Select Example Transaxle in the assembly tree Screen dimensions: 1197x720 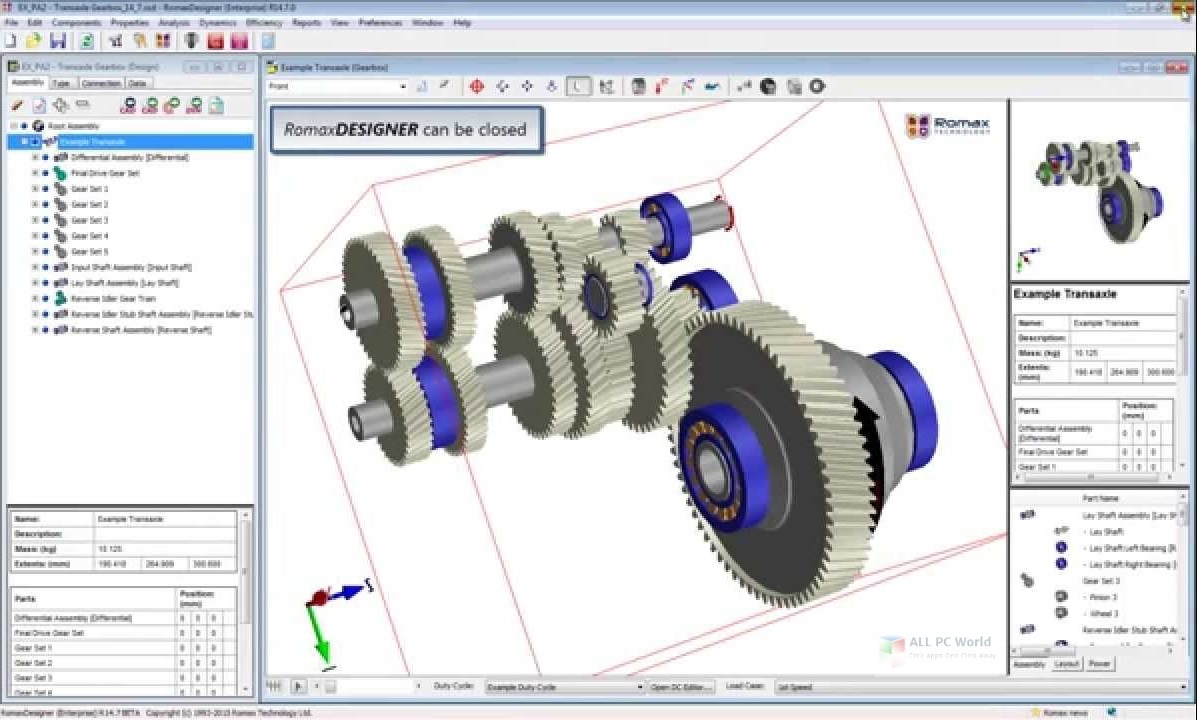92,142
